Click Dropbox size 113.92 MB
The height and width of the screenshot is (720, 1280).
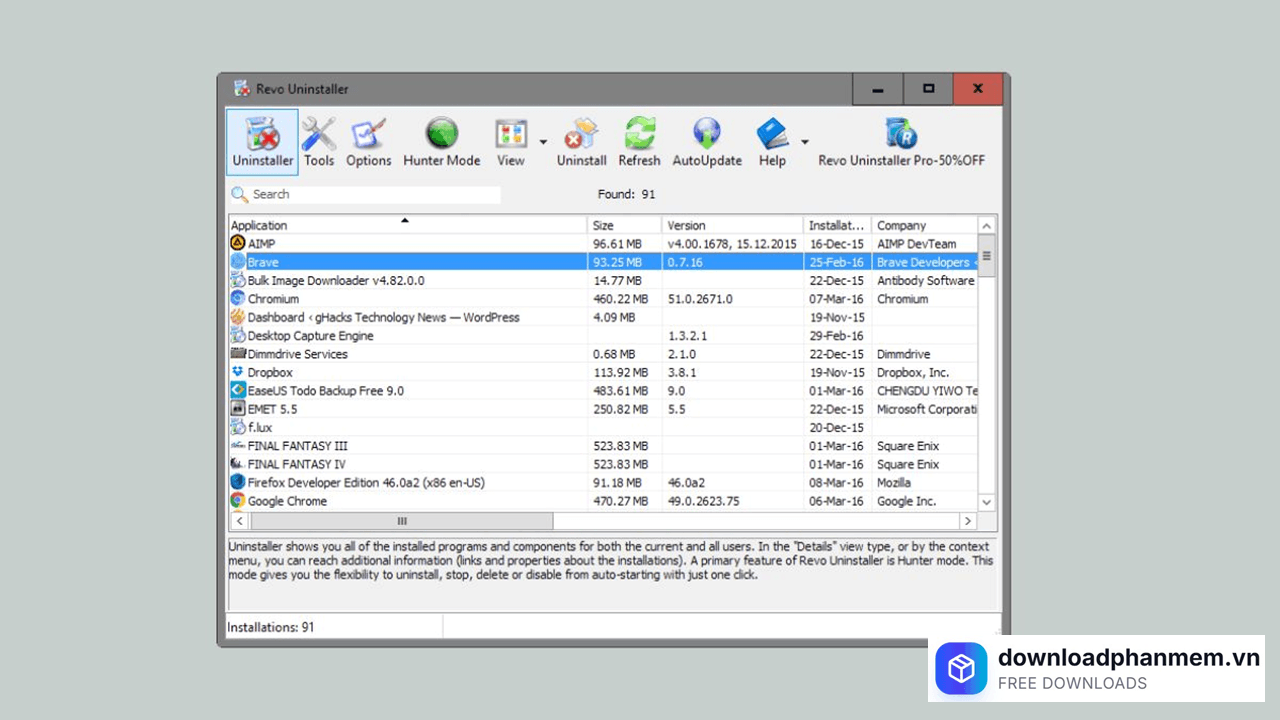(621, 372)
